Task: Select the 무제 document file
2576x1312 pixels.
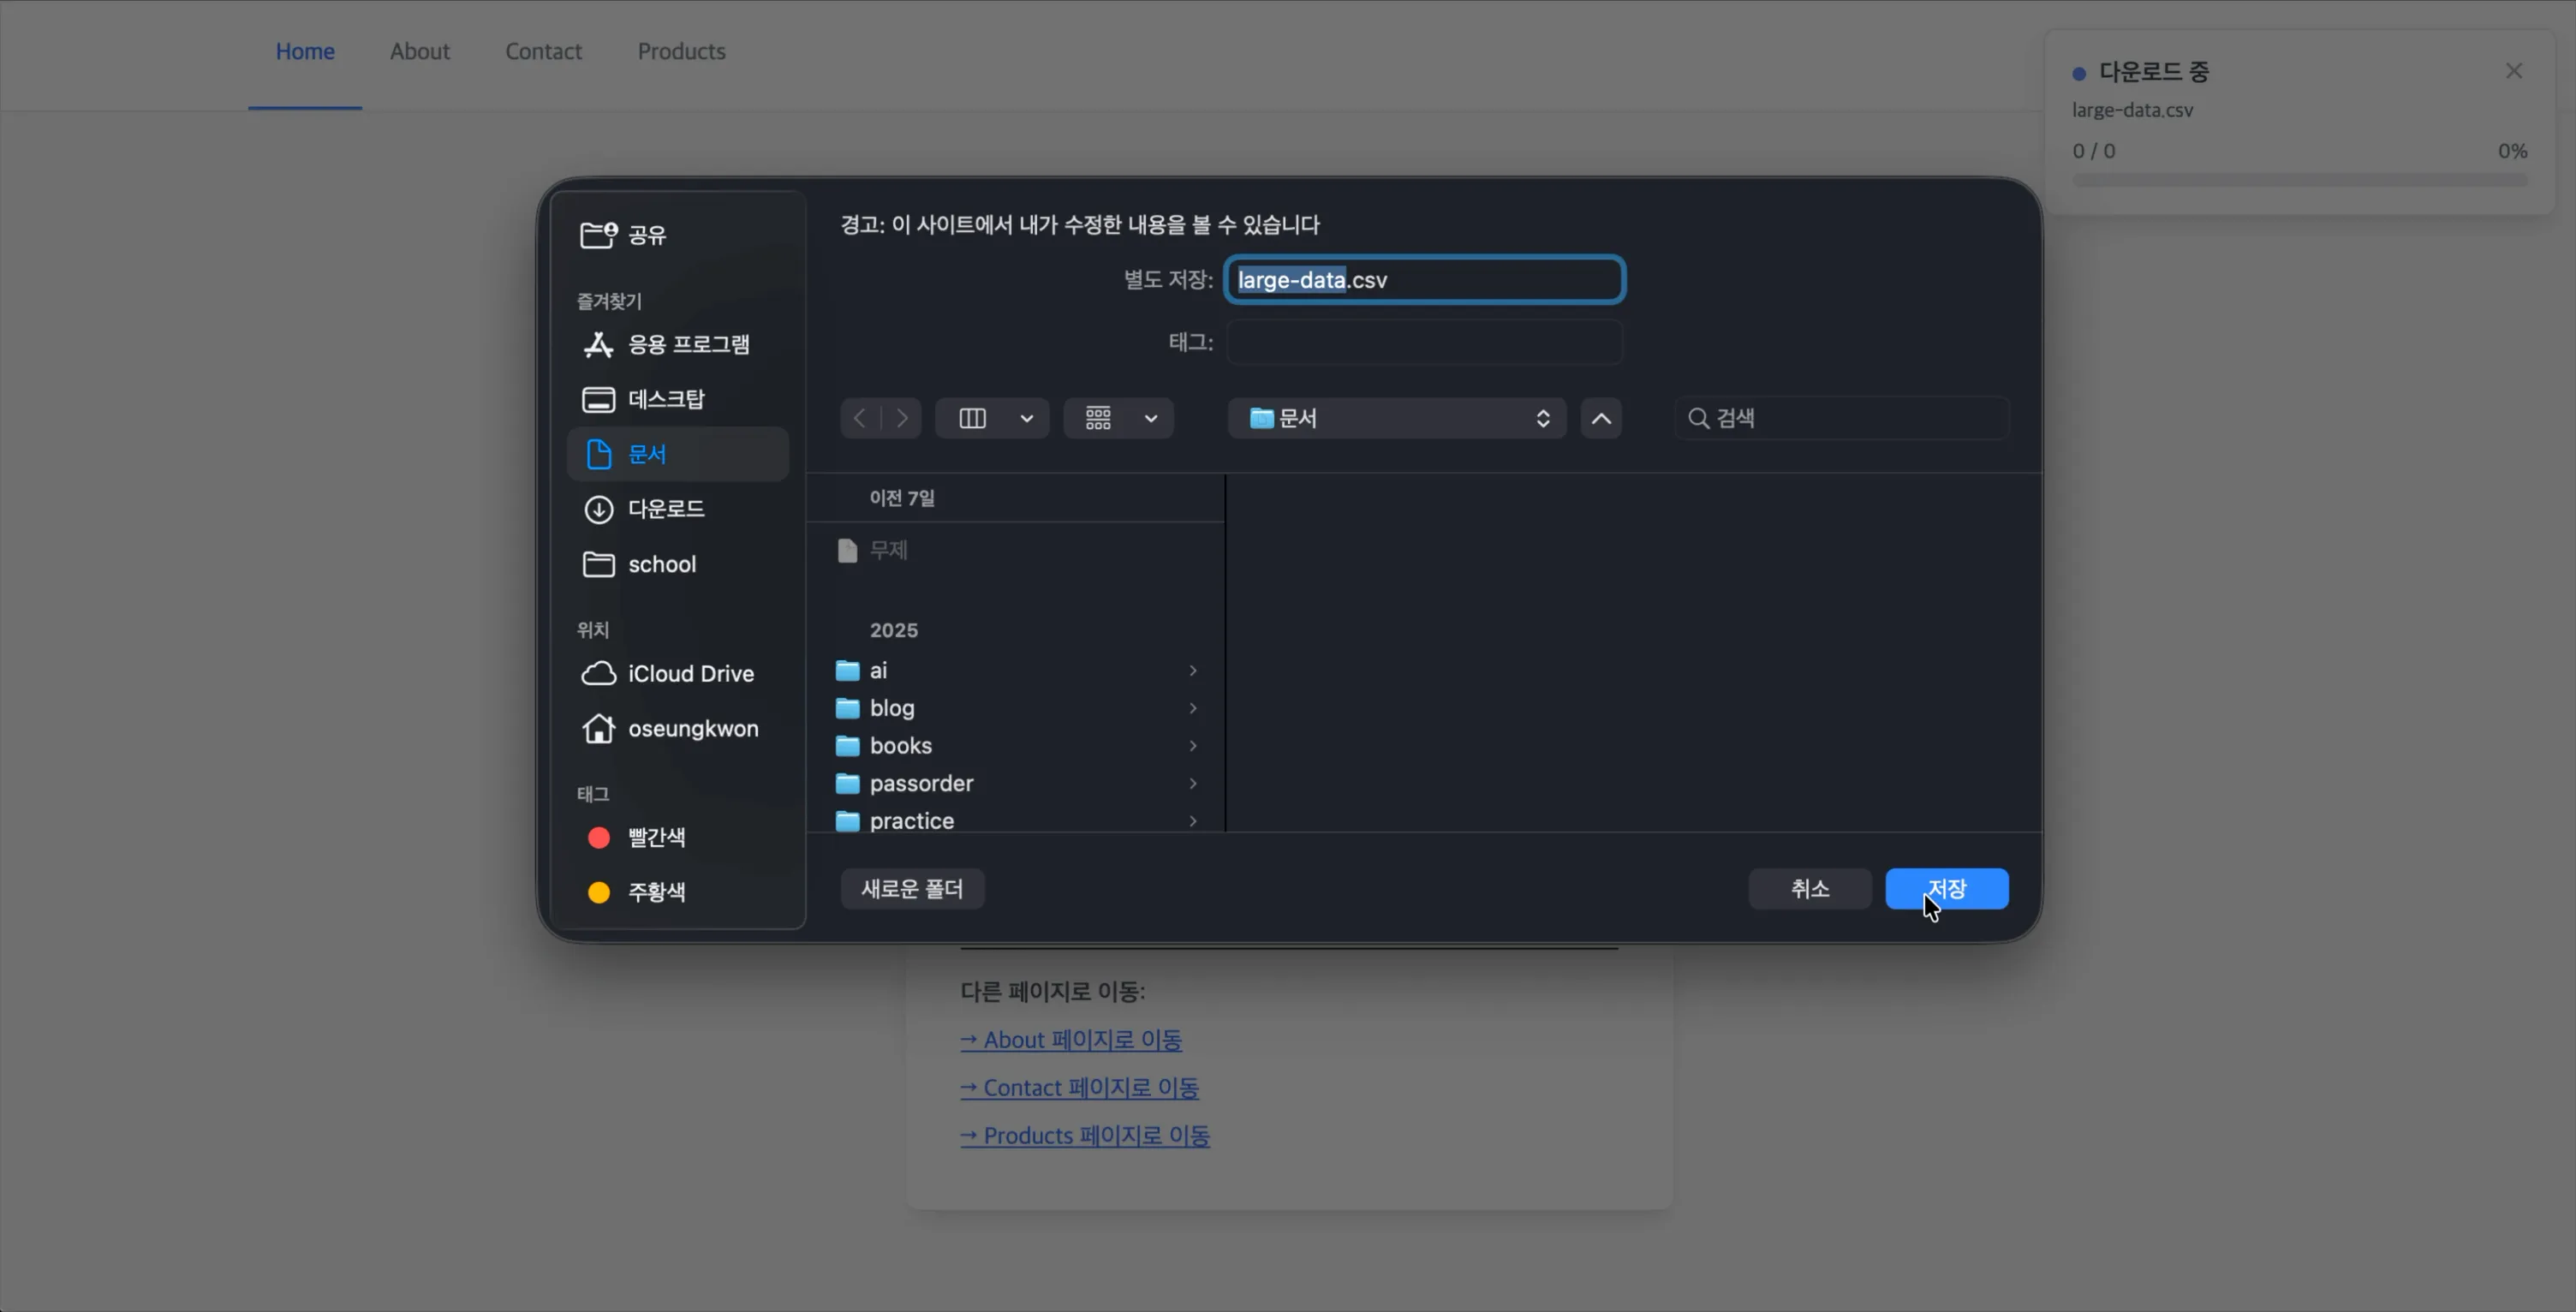Action: tap(1016, 550)
